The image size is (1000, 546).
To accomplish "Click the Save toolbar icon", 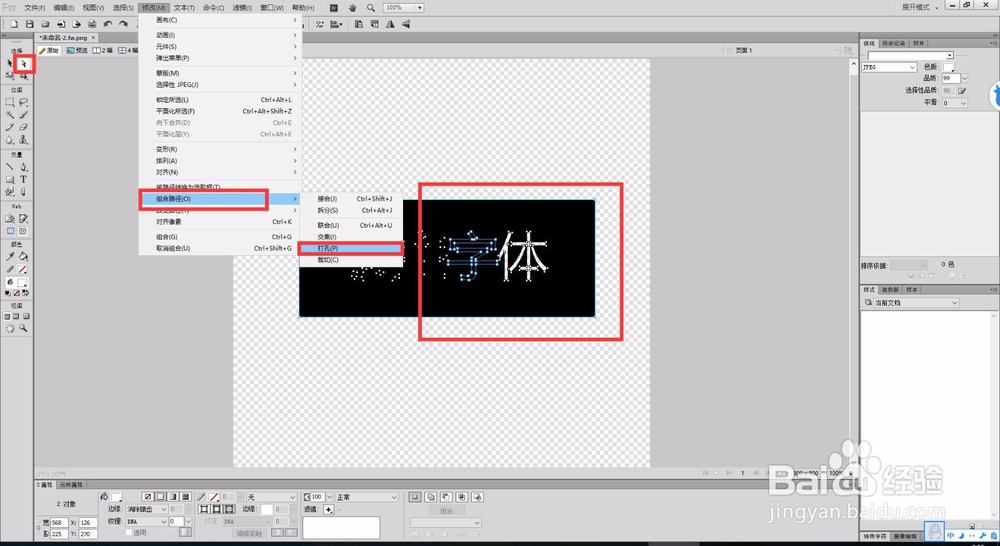I will (x=29, y=24).
